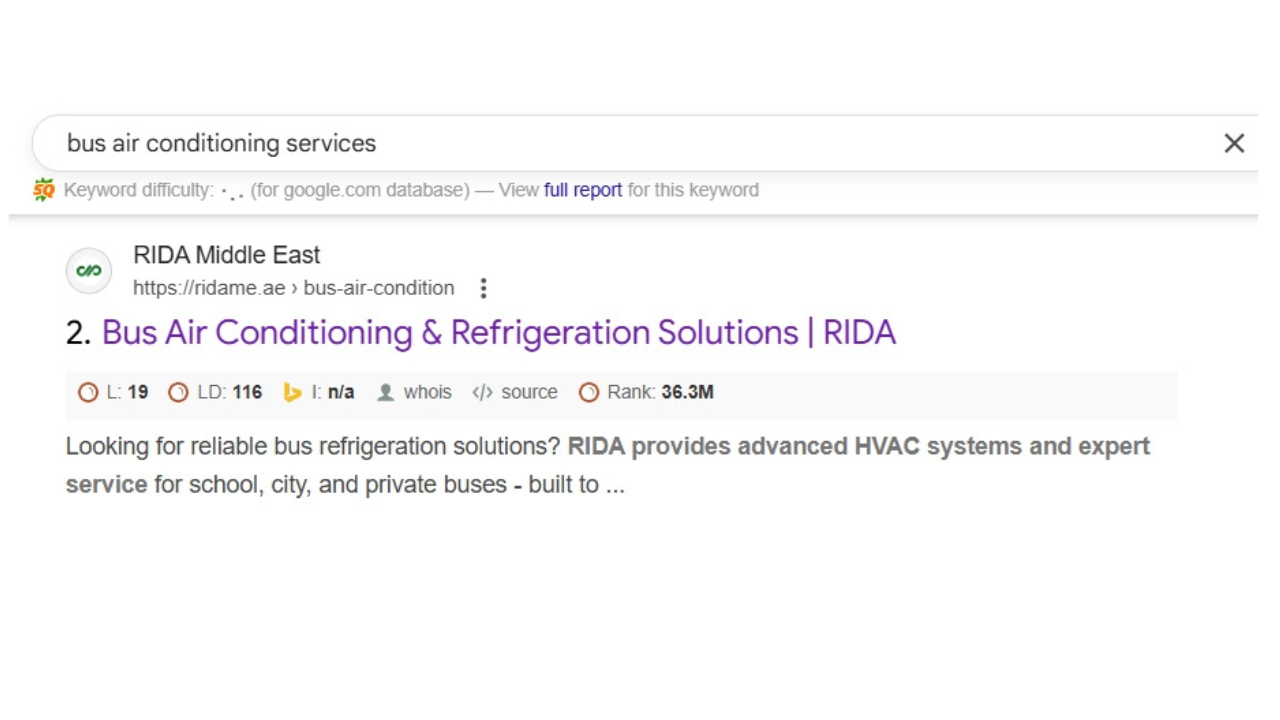
Task: Click the Semrush icon beside 'Rank'
Action: [589, 392]
